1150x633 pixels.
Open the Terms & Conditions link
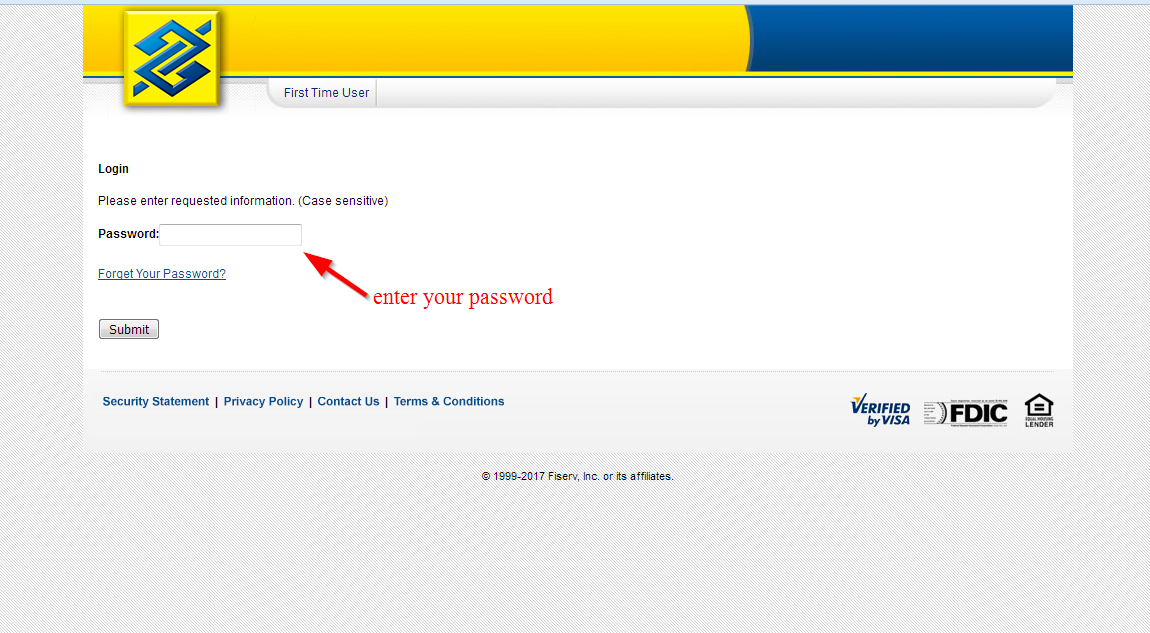[x=449, y=401]
